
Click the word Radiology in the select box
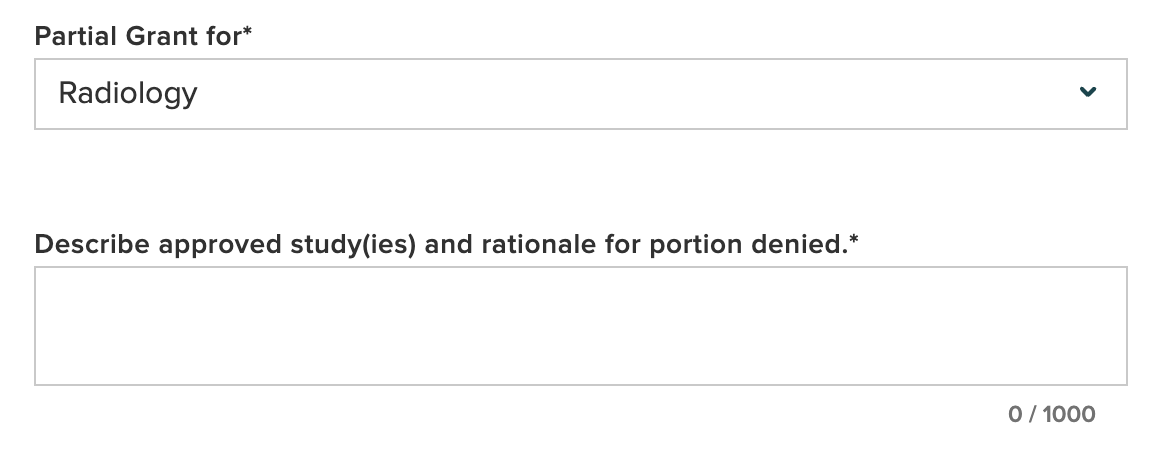click(128, 93)
